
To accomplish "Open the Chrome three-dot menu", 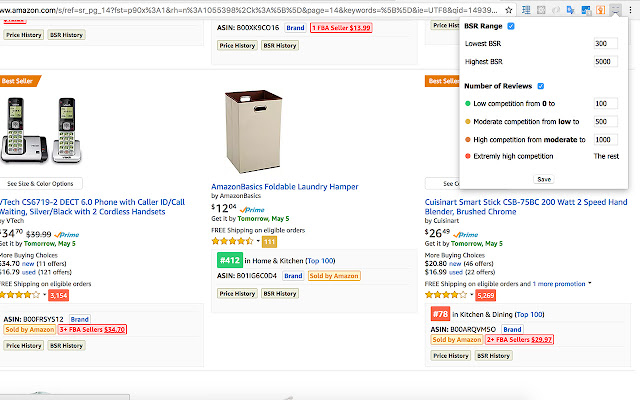I will tap(631, 7).
